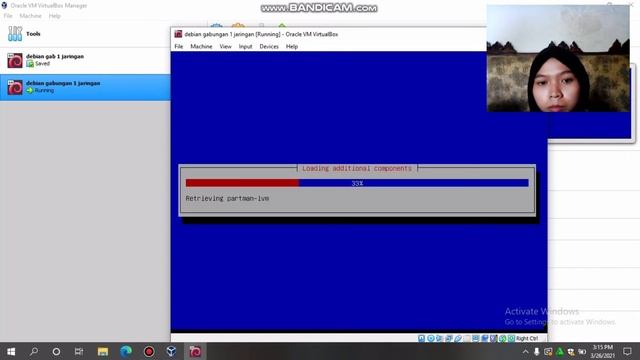The width and height of the screenshot is (640, 360).
Task: Click the green triangle tray icon
Action: click(x=560, y=351)
